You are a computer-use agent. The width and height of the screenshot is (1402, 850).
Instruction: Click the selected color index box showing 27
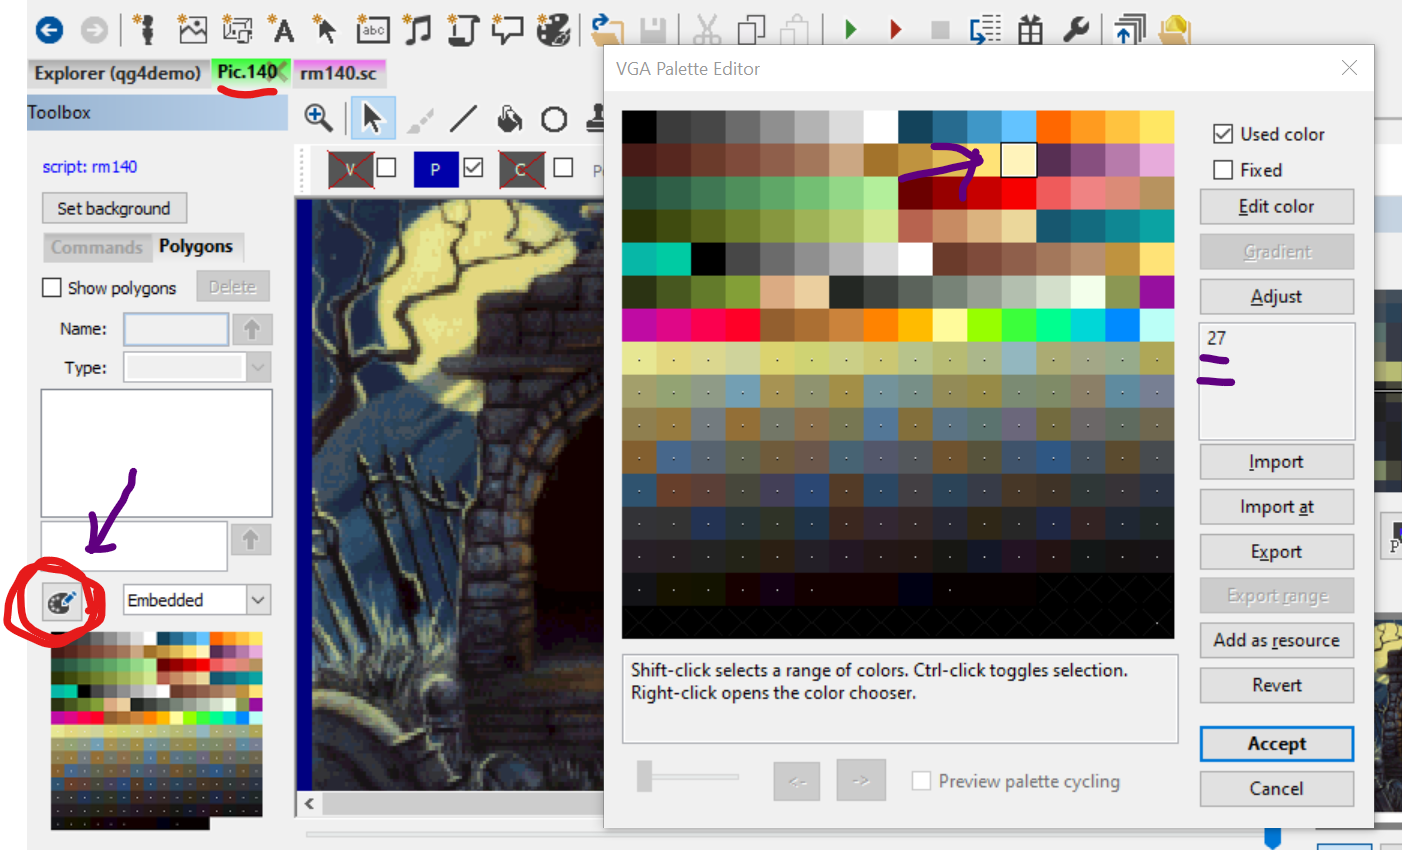click(x=1277, y=381)
